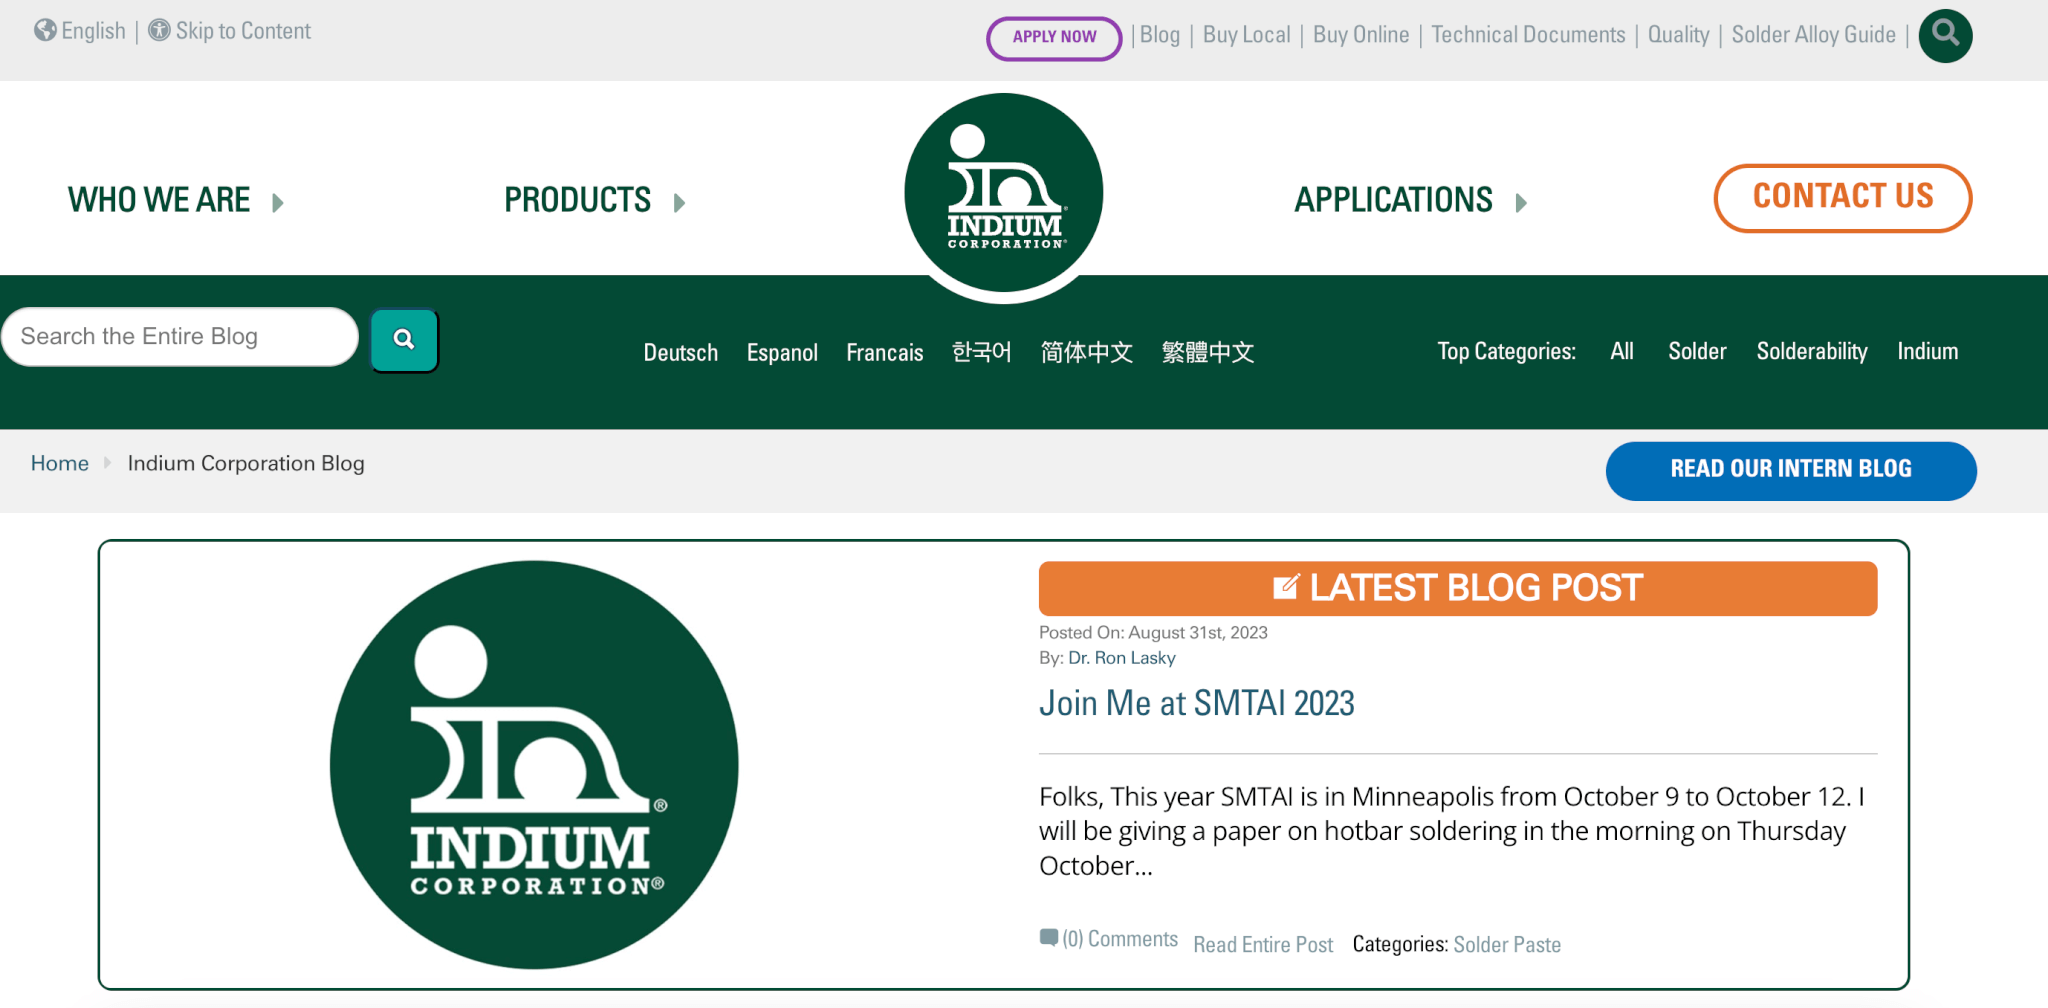The width and height of the screenshot is (2048, 1008).
Task: Open Technical Documents link
Action: (1528, 35)
